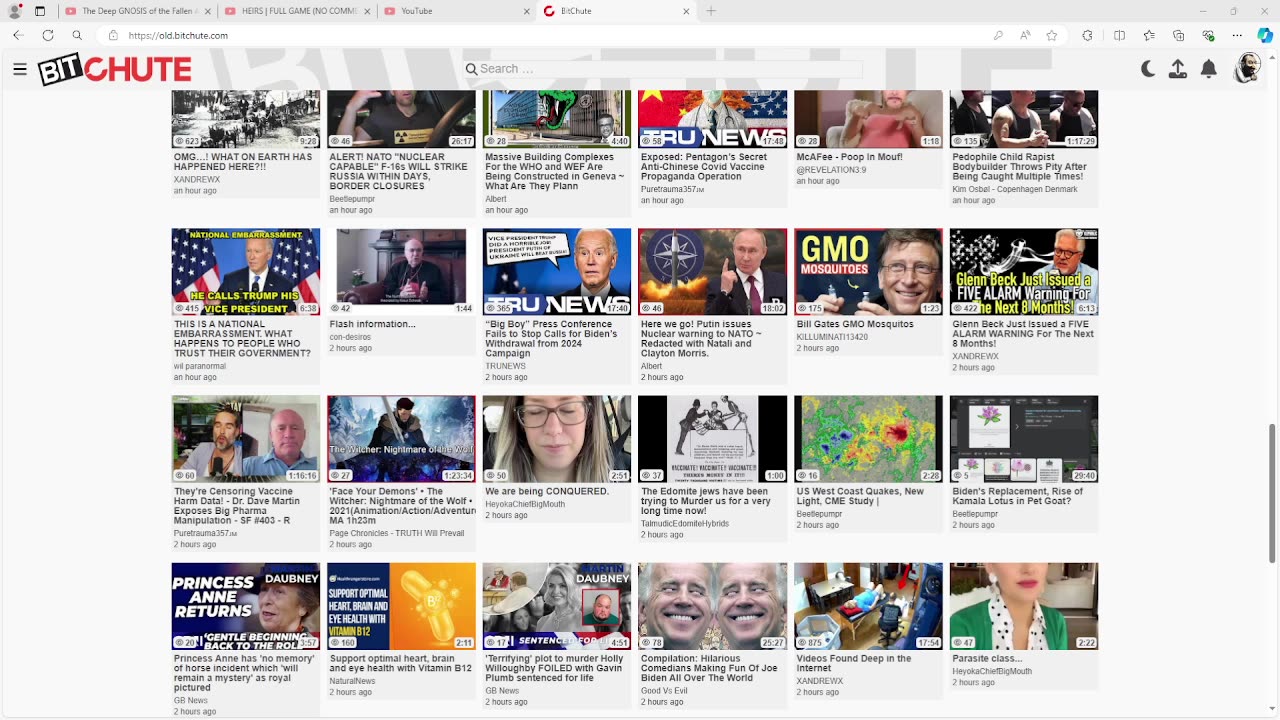This screenshot has height=720, width=1280.
Task: Visit Page Chronicles - TRUTH Will Prevail channel
Action: tap(397, 533)
